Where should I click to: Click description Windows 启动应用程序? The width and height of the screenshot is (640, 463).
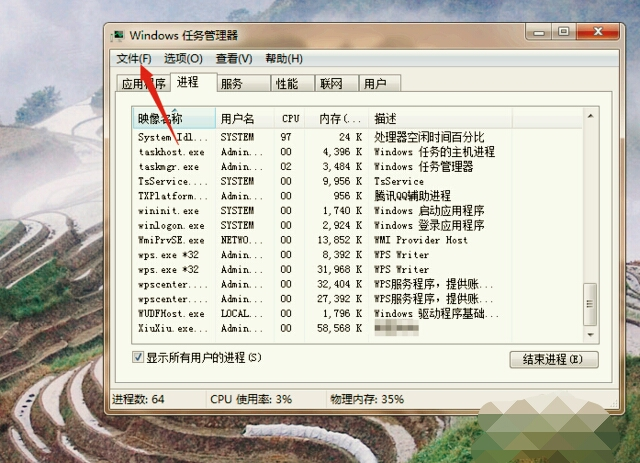(429, 211)
